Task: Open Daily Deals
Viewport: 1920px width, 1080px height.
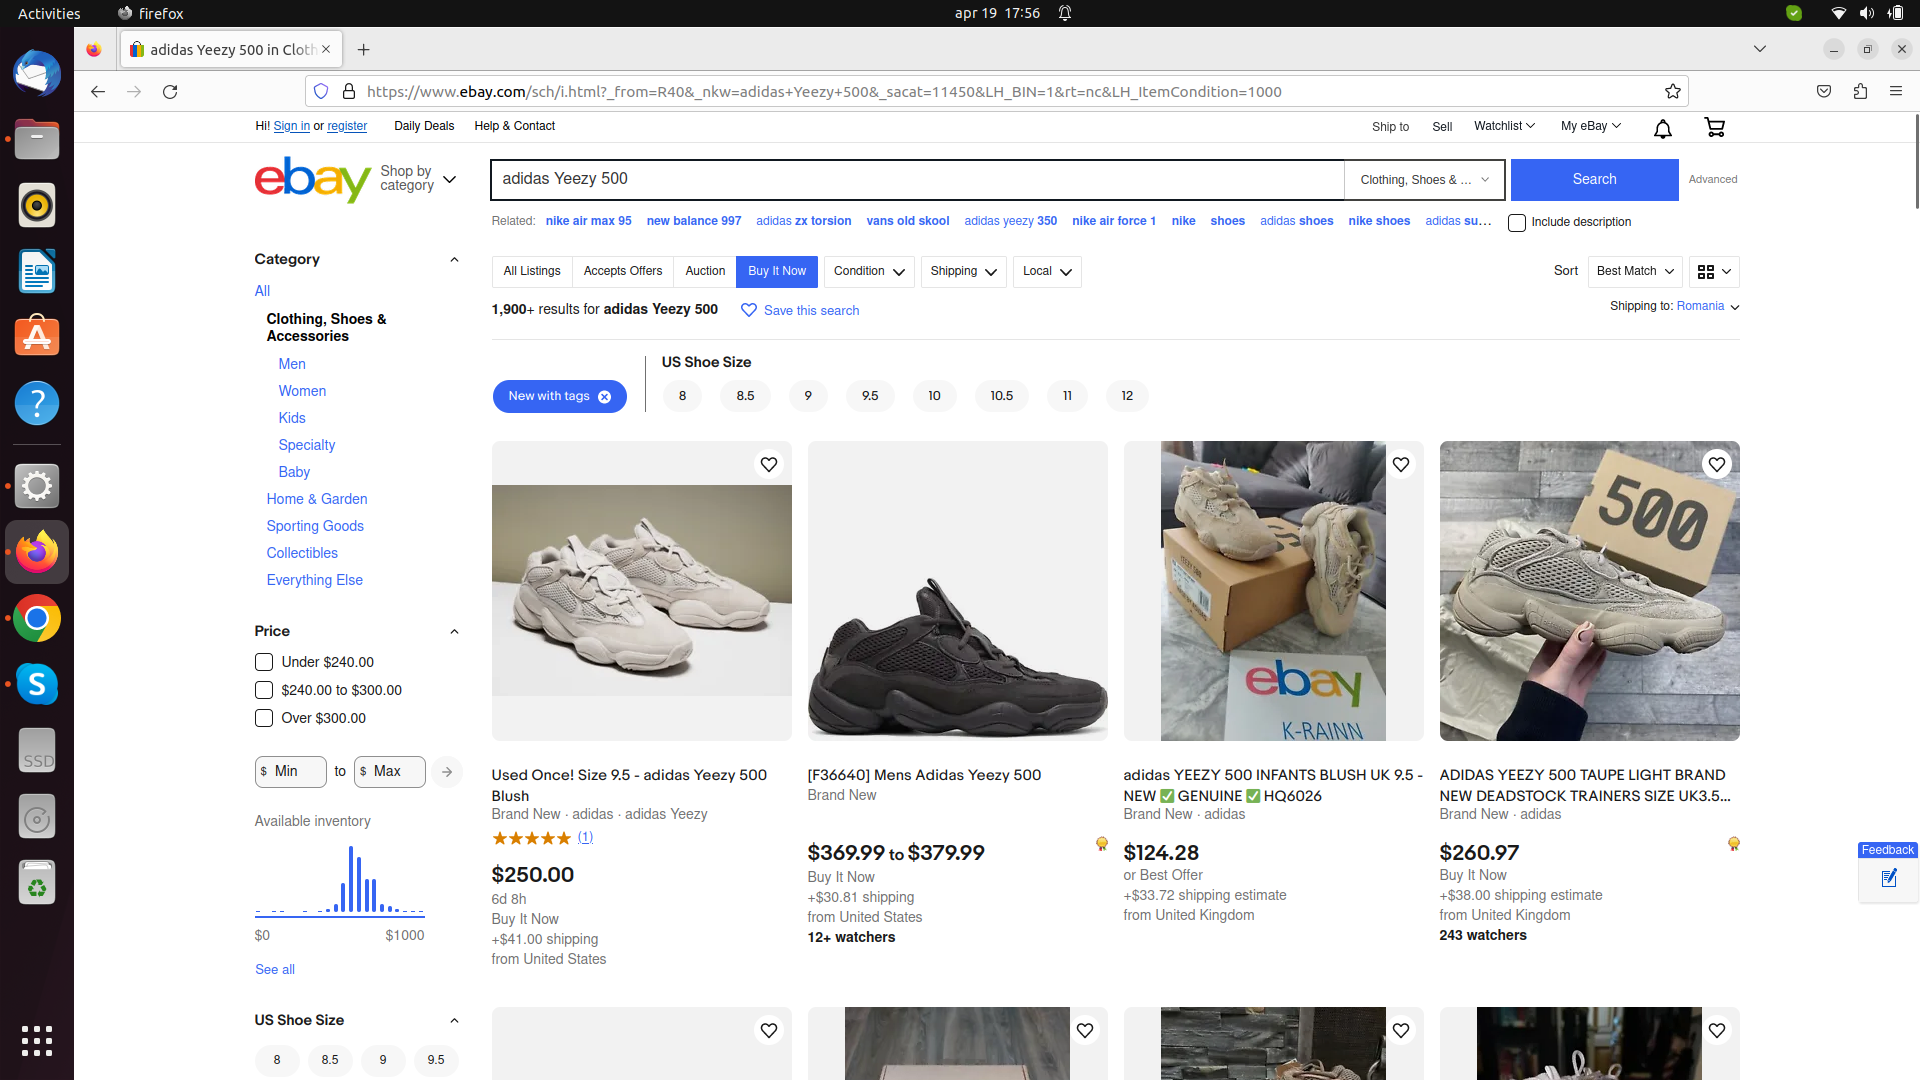Action: pyautogui.click(x=424, y=126)
